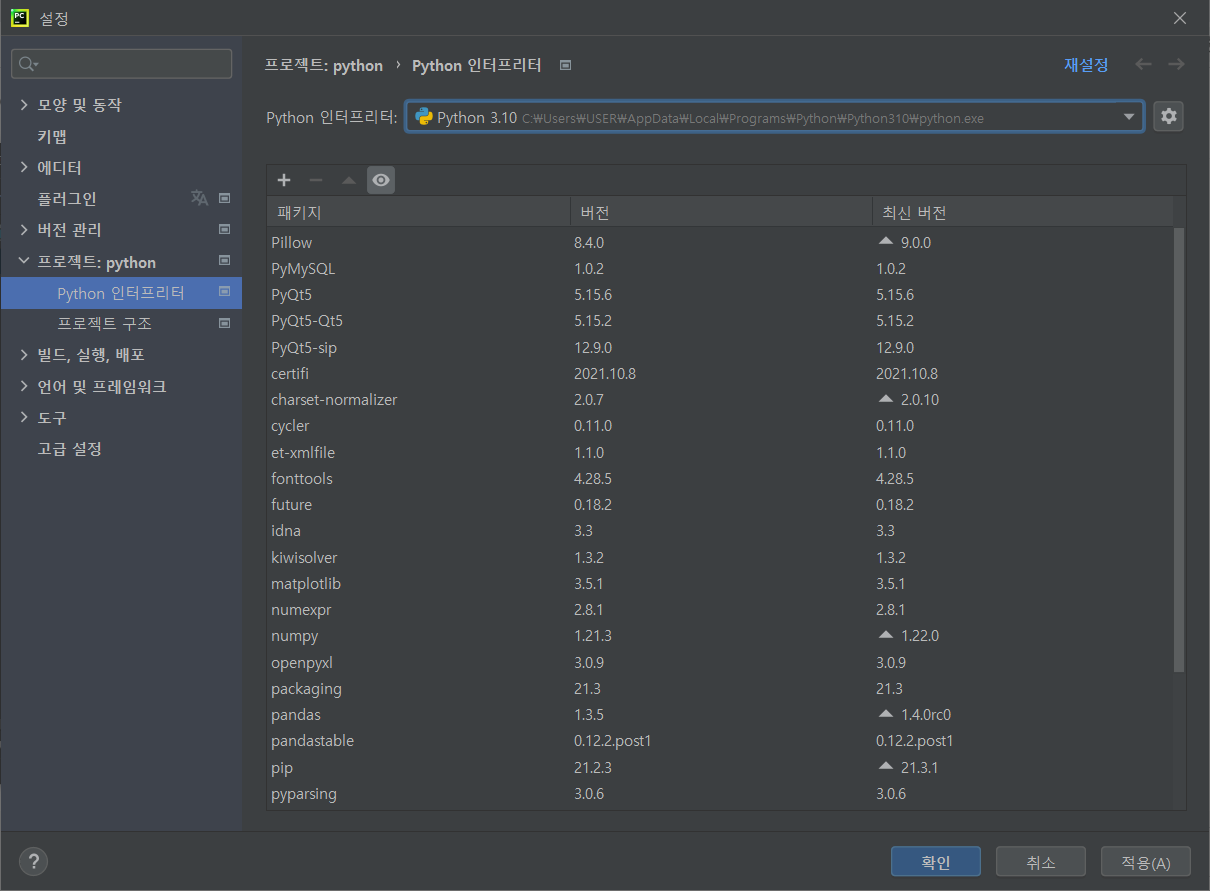Expand the 모양 및 동작 section

point(25,105)
